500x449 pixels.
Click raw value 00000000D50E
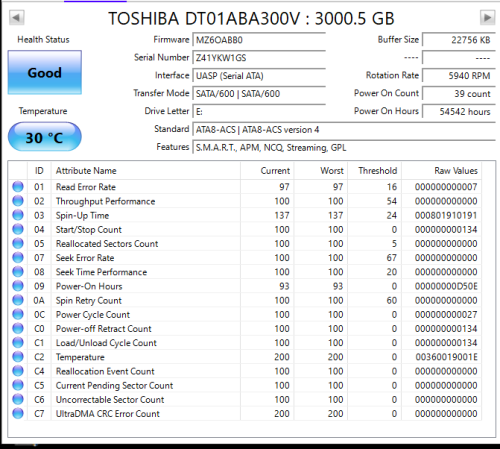446,286
